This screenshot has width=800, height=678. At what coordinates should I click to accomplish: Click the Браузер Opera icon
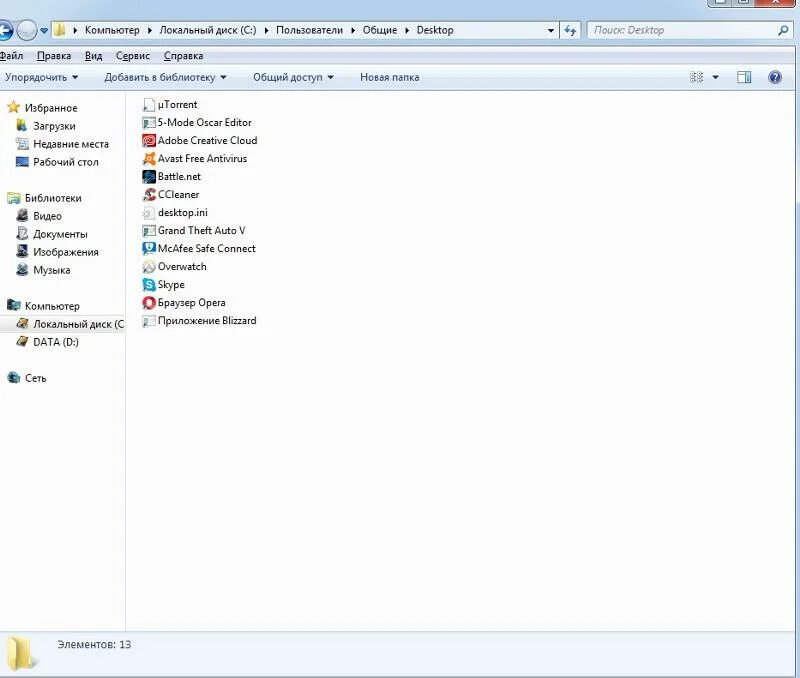148,303
